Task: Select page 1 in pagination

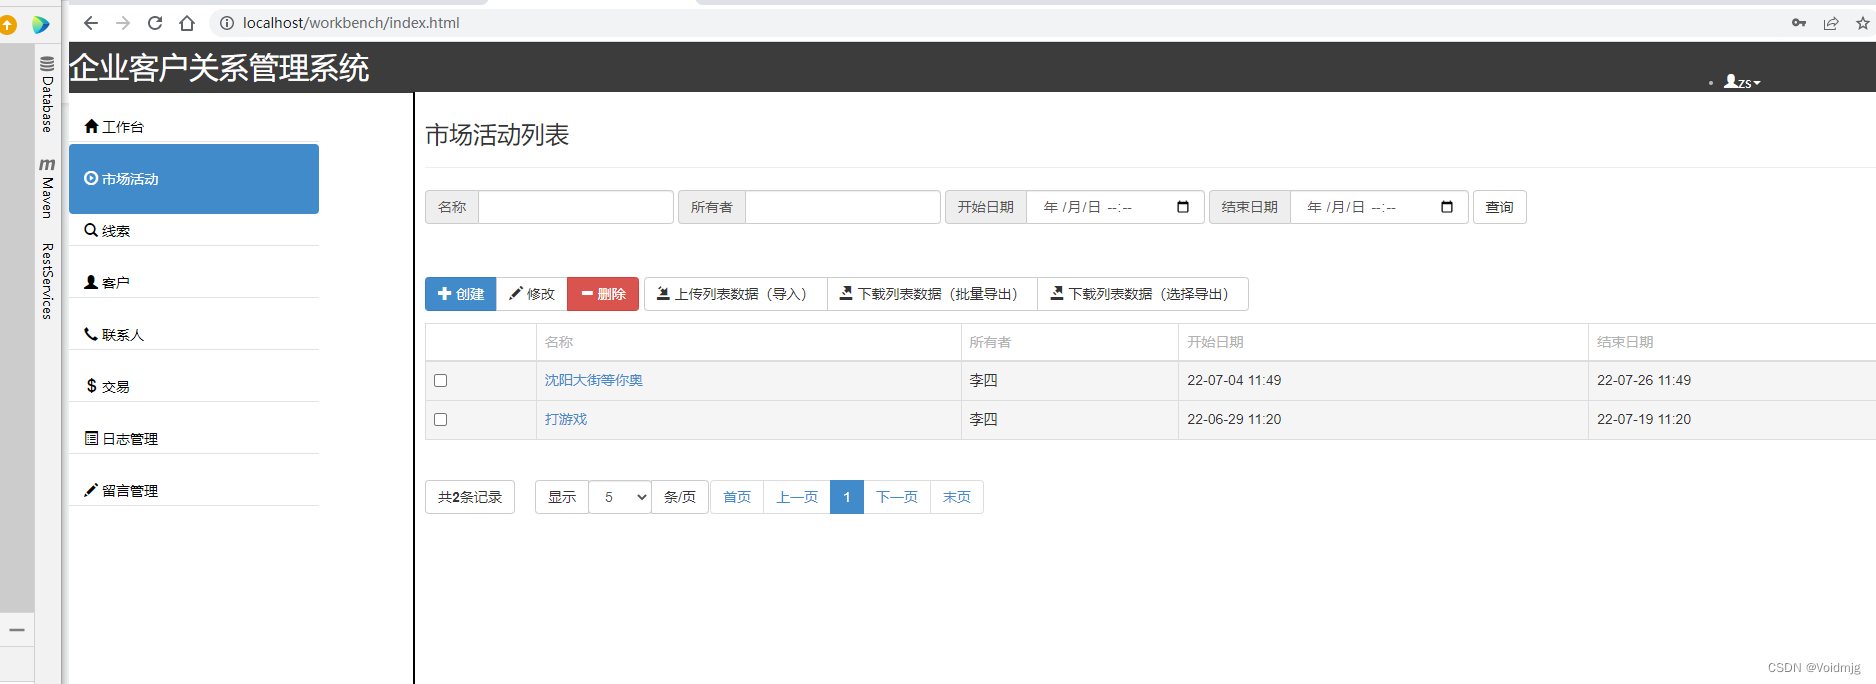Action: click(847, 497)
